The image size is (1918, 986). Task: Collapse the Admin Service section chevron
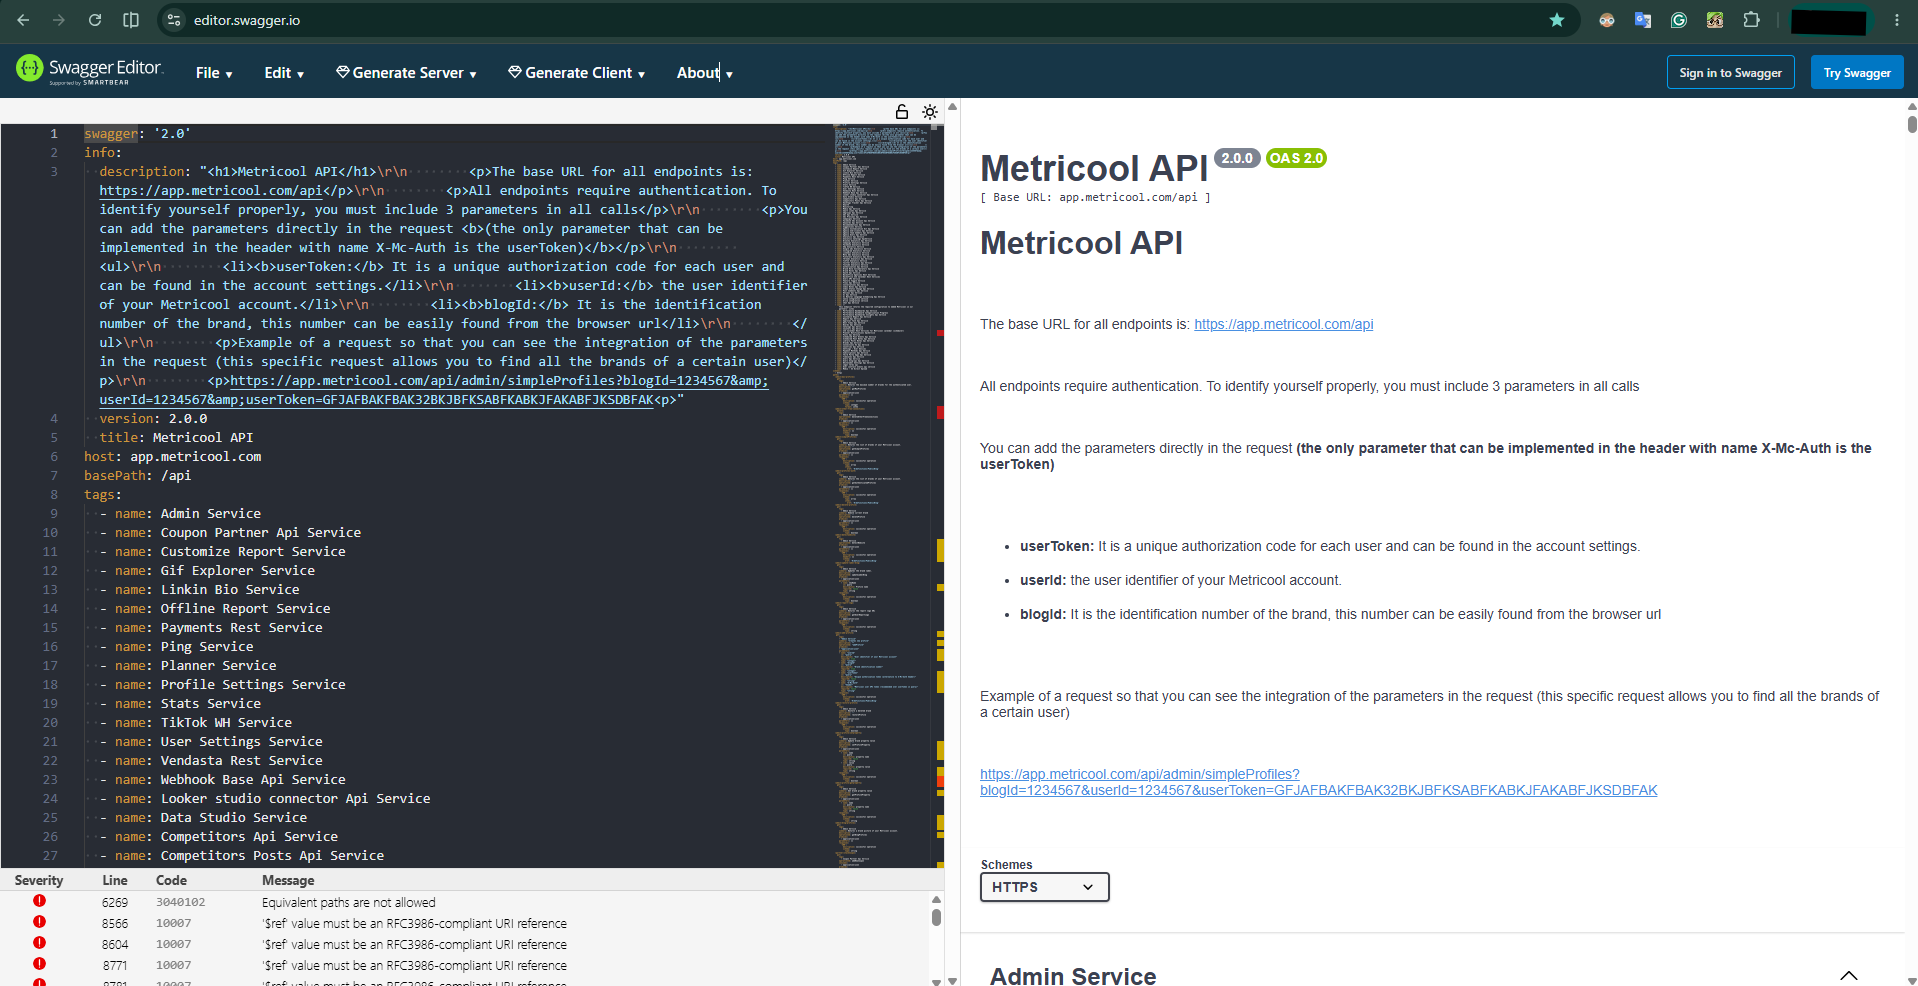[1848, 976]
